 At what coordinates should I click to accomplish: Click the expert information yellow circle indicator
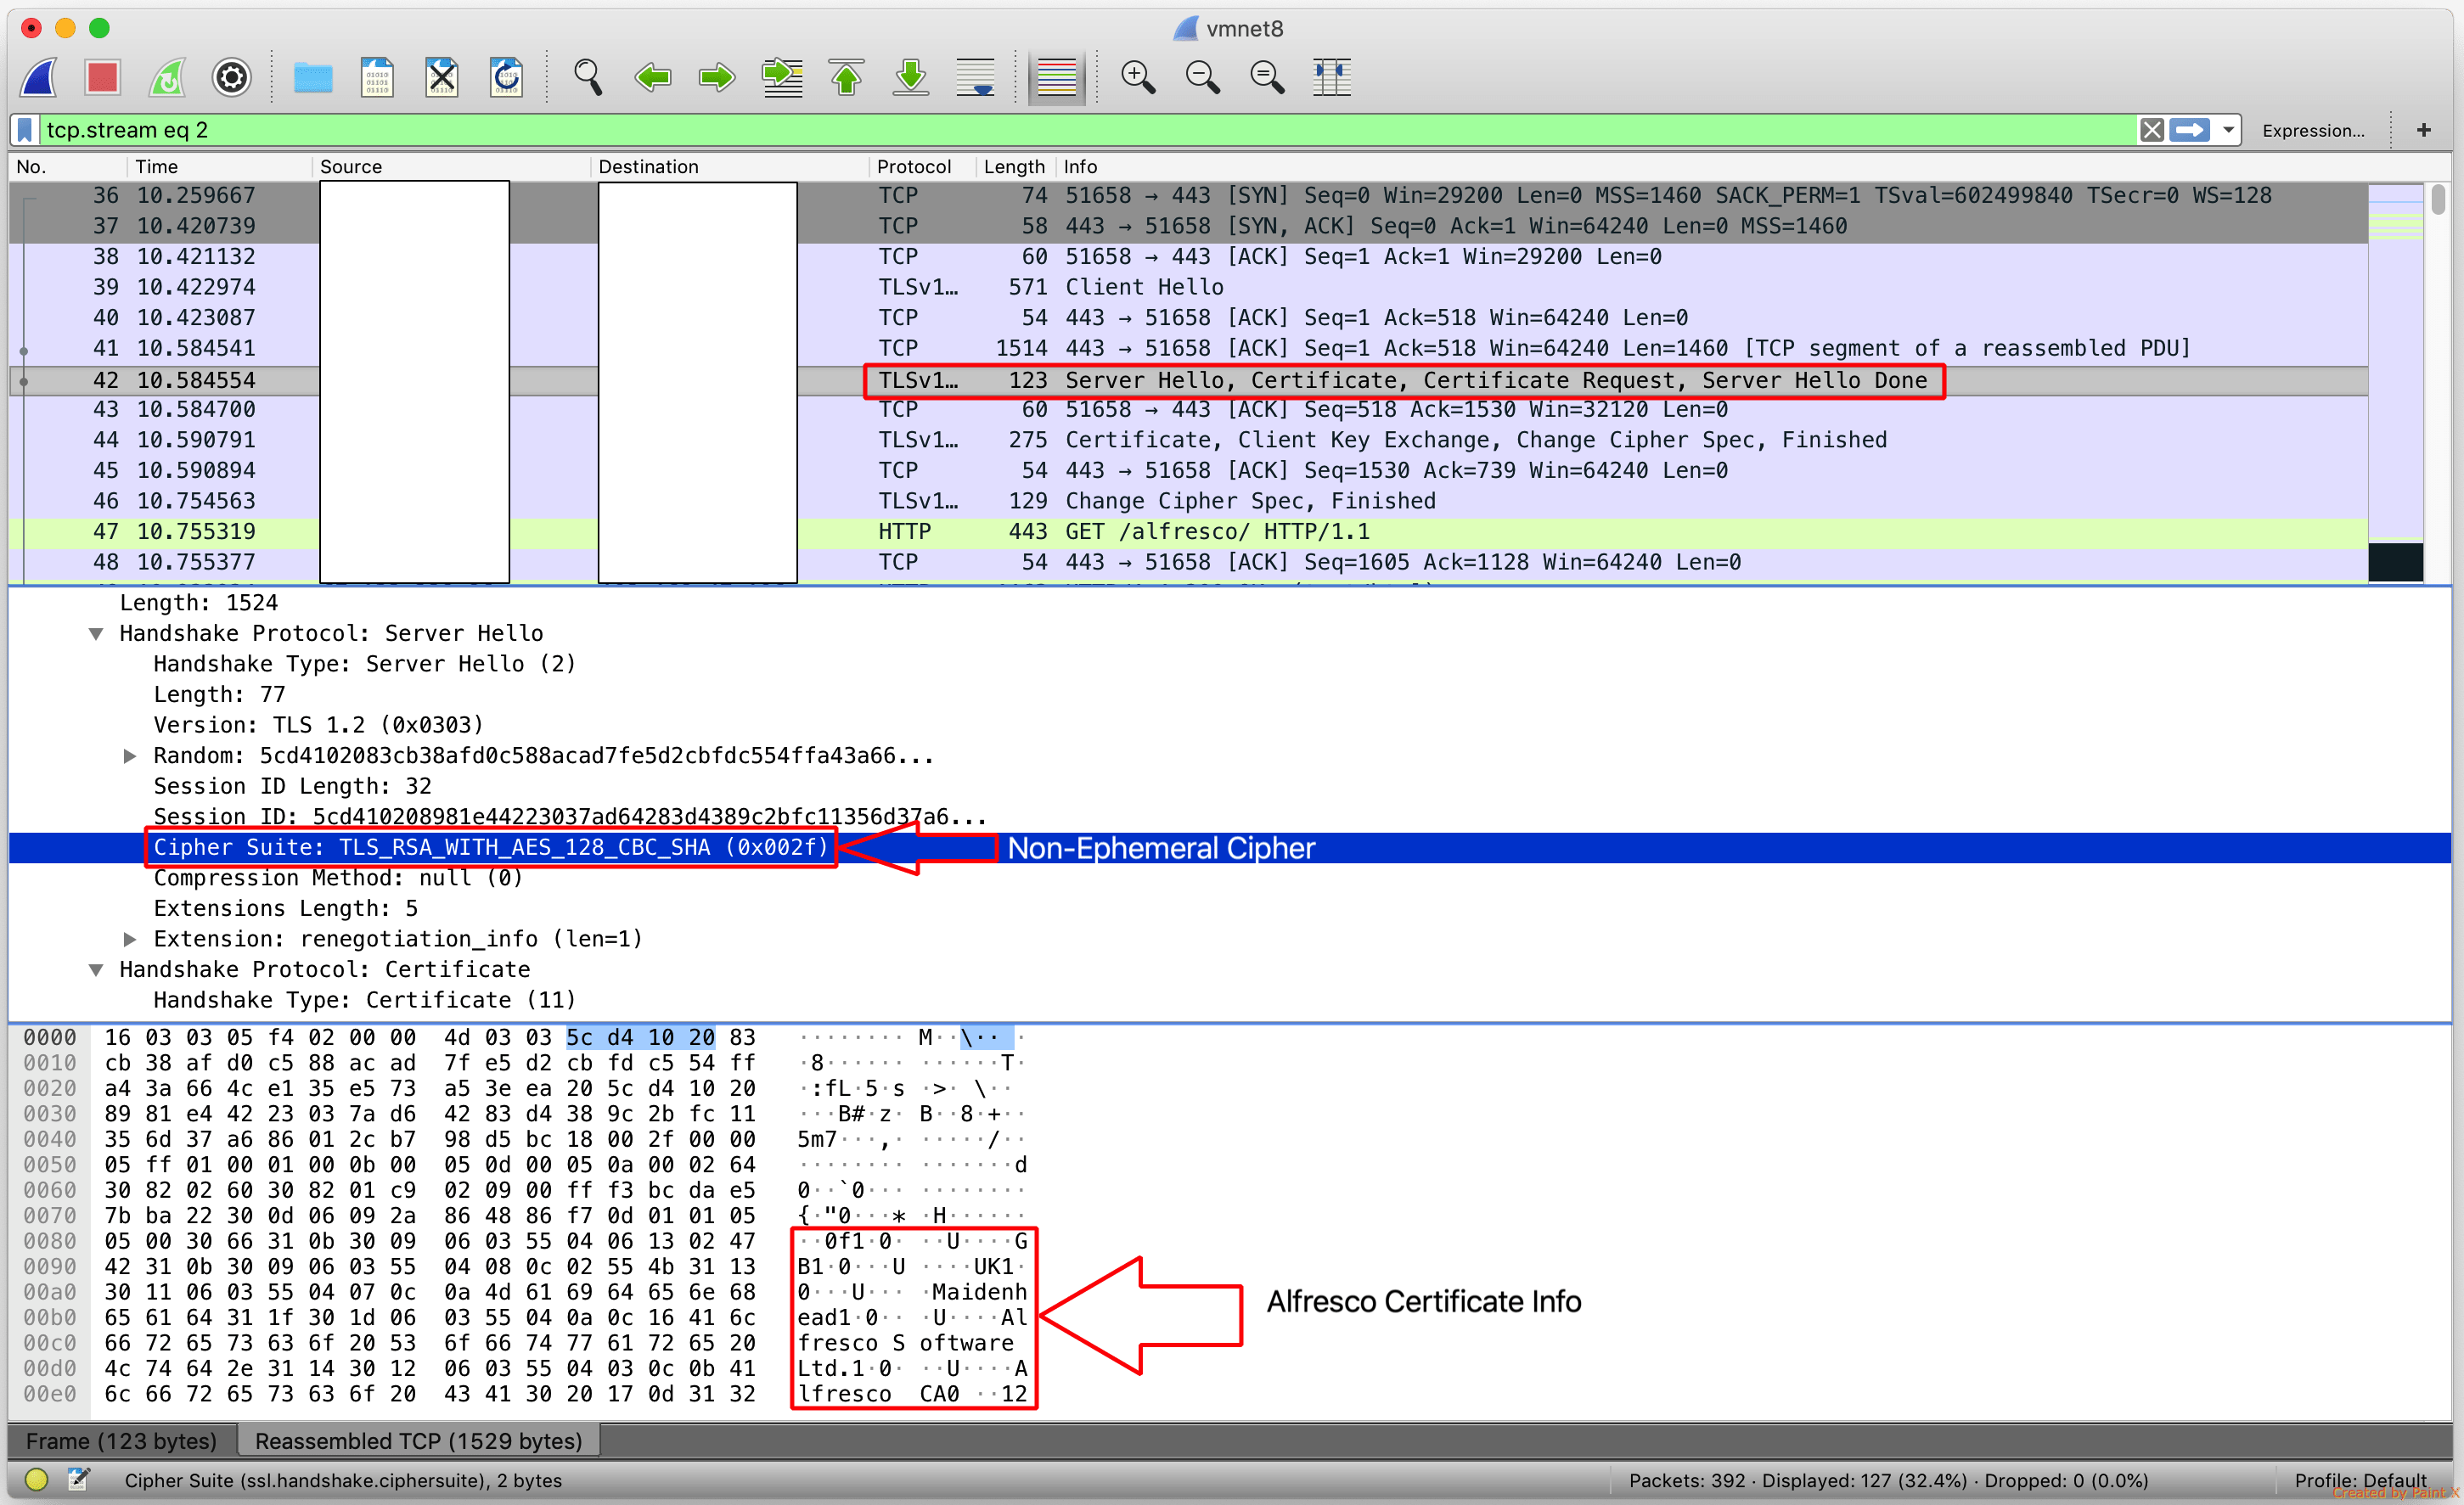click(x=36, y=1480)
